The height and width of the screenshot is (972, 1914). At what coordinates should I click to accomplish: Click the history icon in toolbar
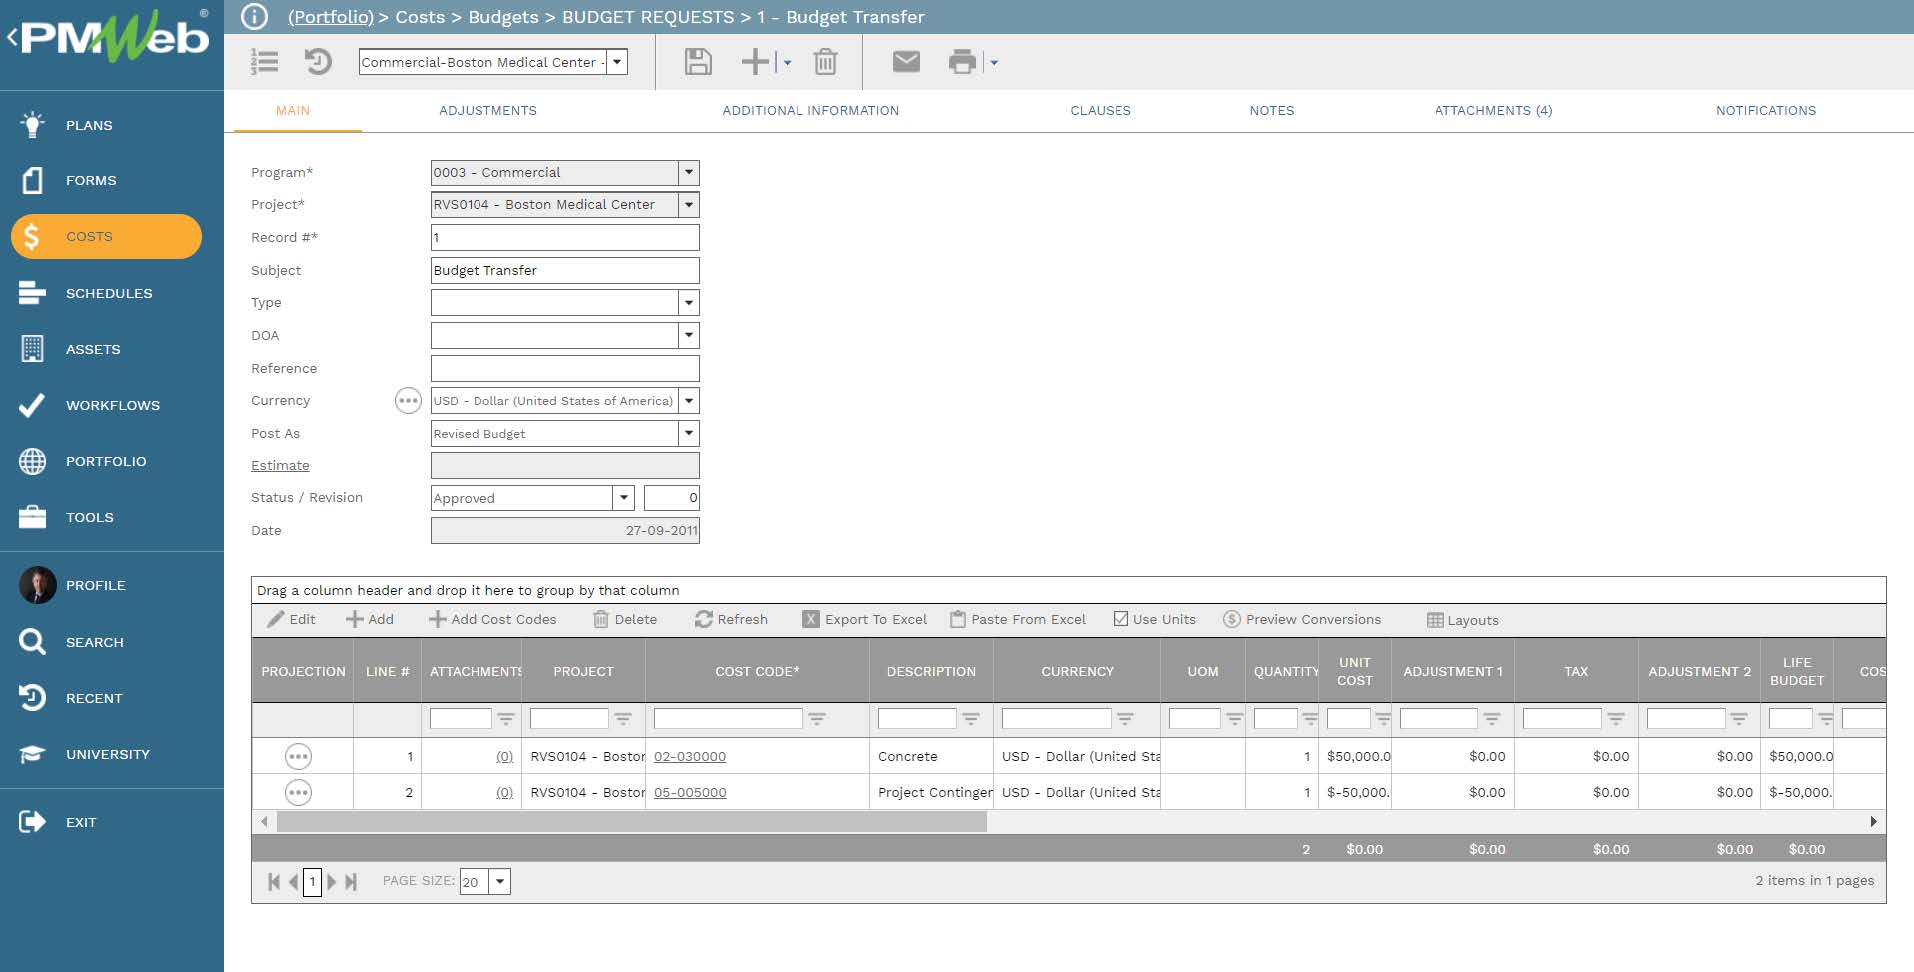coord(318,62)
